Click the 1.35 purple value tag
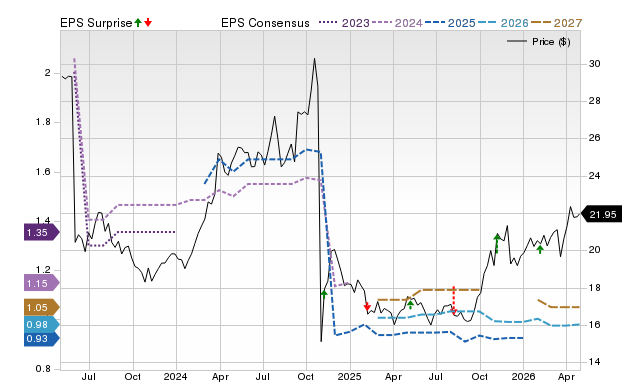 click(x=42, y=233)
